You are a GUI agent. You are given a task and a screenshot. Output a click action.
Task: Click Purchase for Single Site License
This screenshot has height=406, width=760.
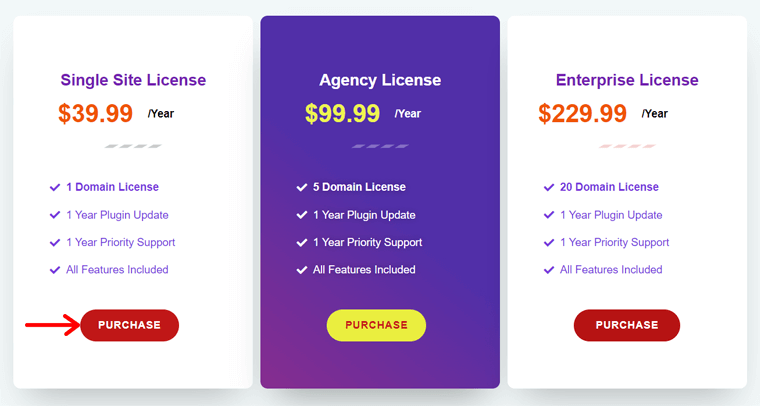[129, 325]
